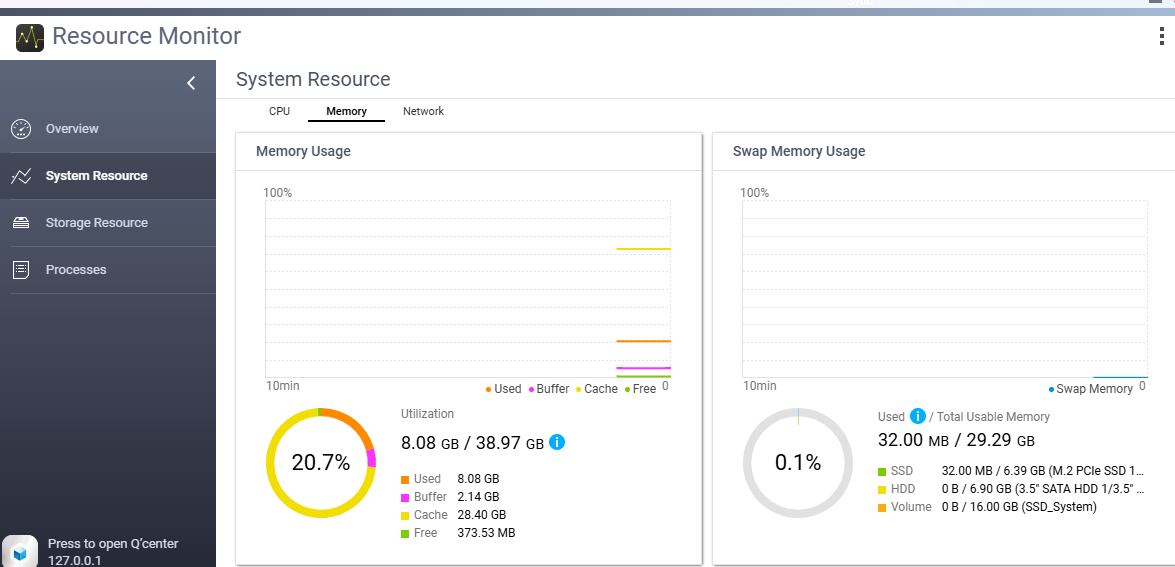Click info icon next to memory utilization
Viewport: 1175px width, 567px height.
[x=557, y=441]
